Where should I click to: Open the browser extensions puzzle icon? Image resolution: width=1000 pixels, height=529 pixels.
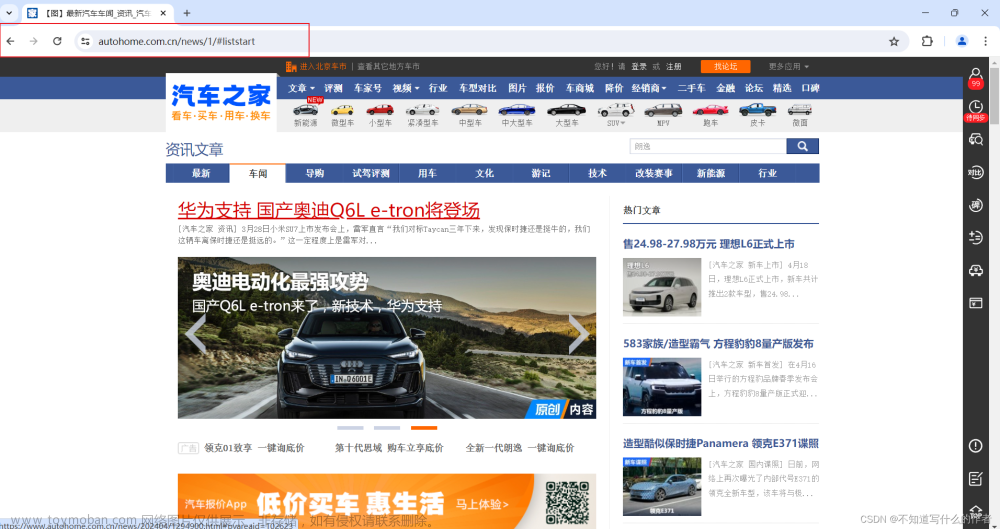[927, 41]
